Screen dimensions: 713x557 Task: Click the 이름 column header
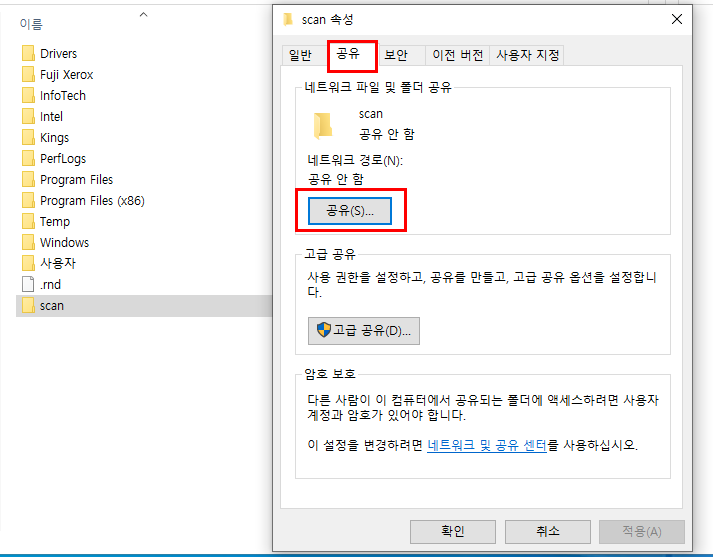pyautogui.click(x=31, y=24)
